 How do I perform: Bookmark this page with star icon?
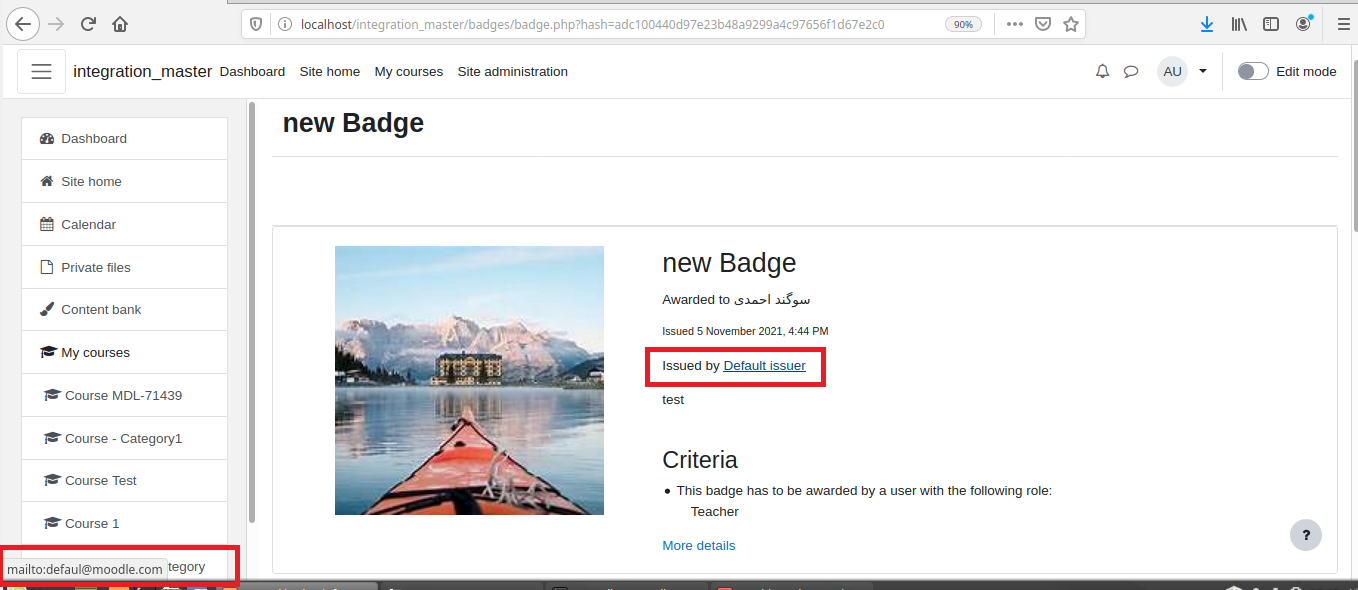click(x=1071, y=24)
